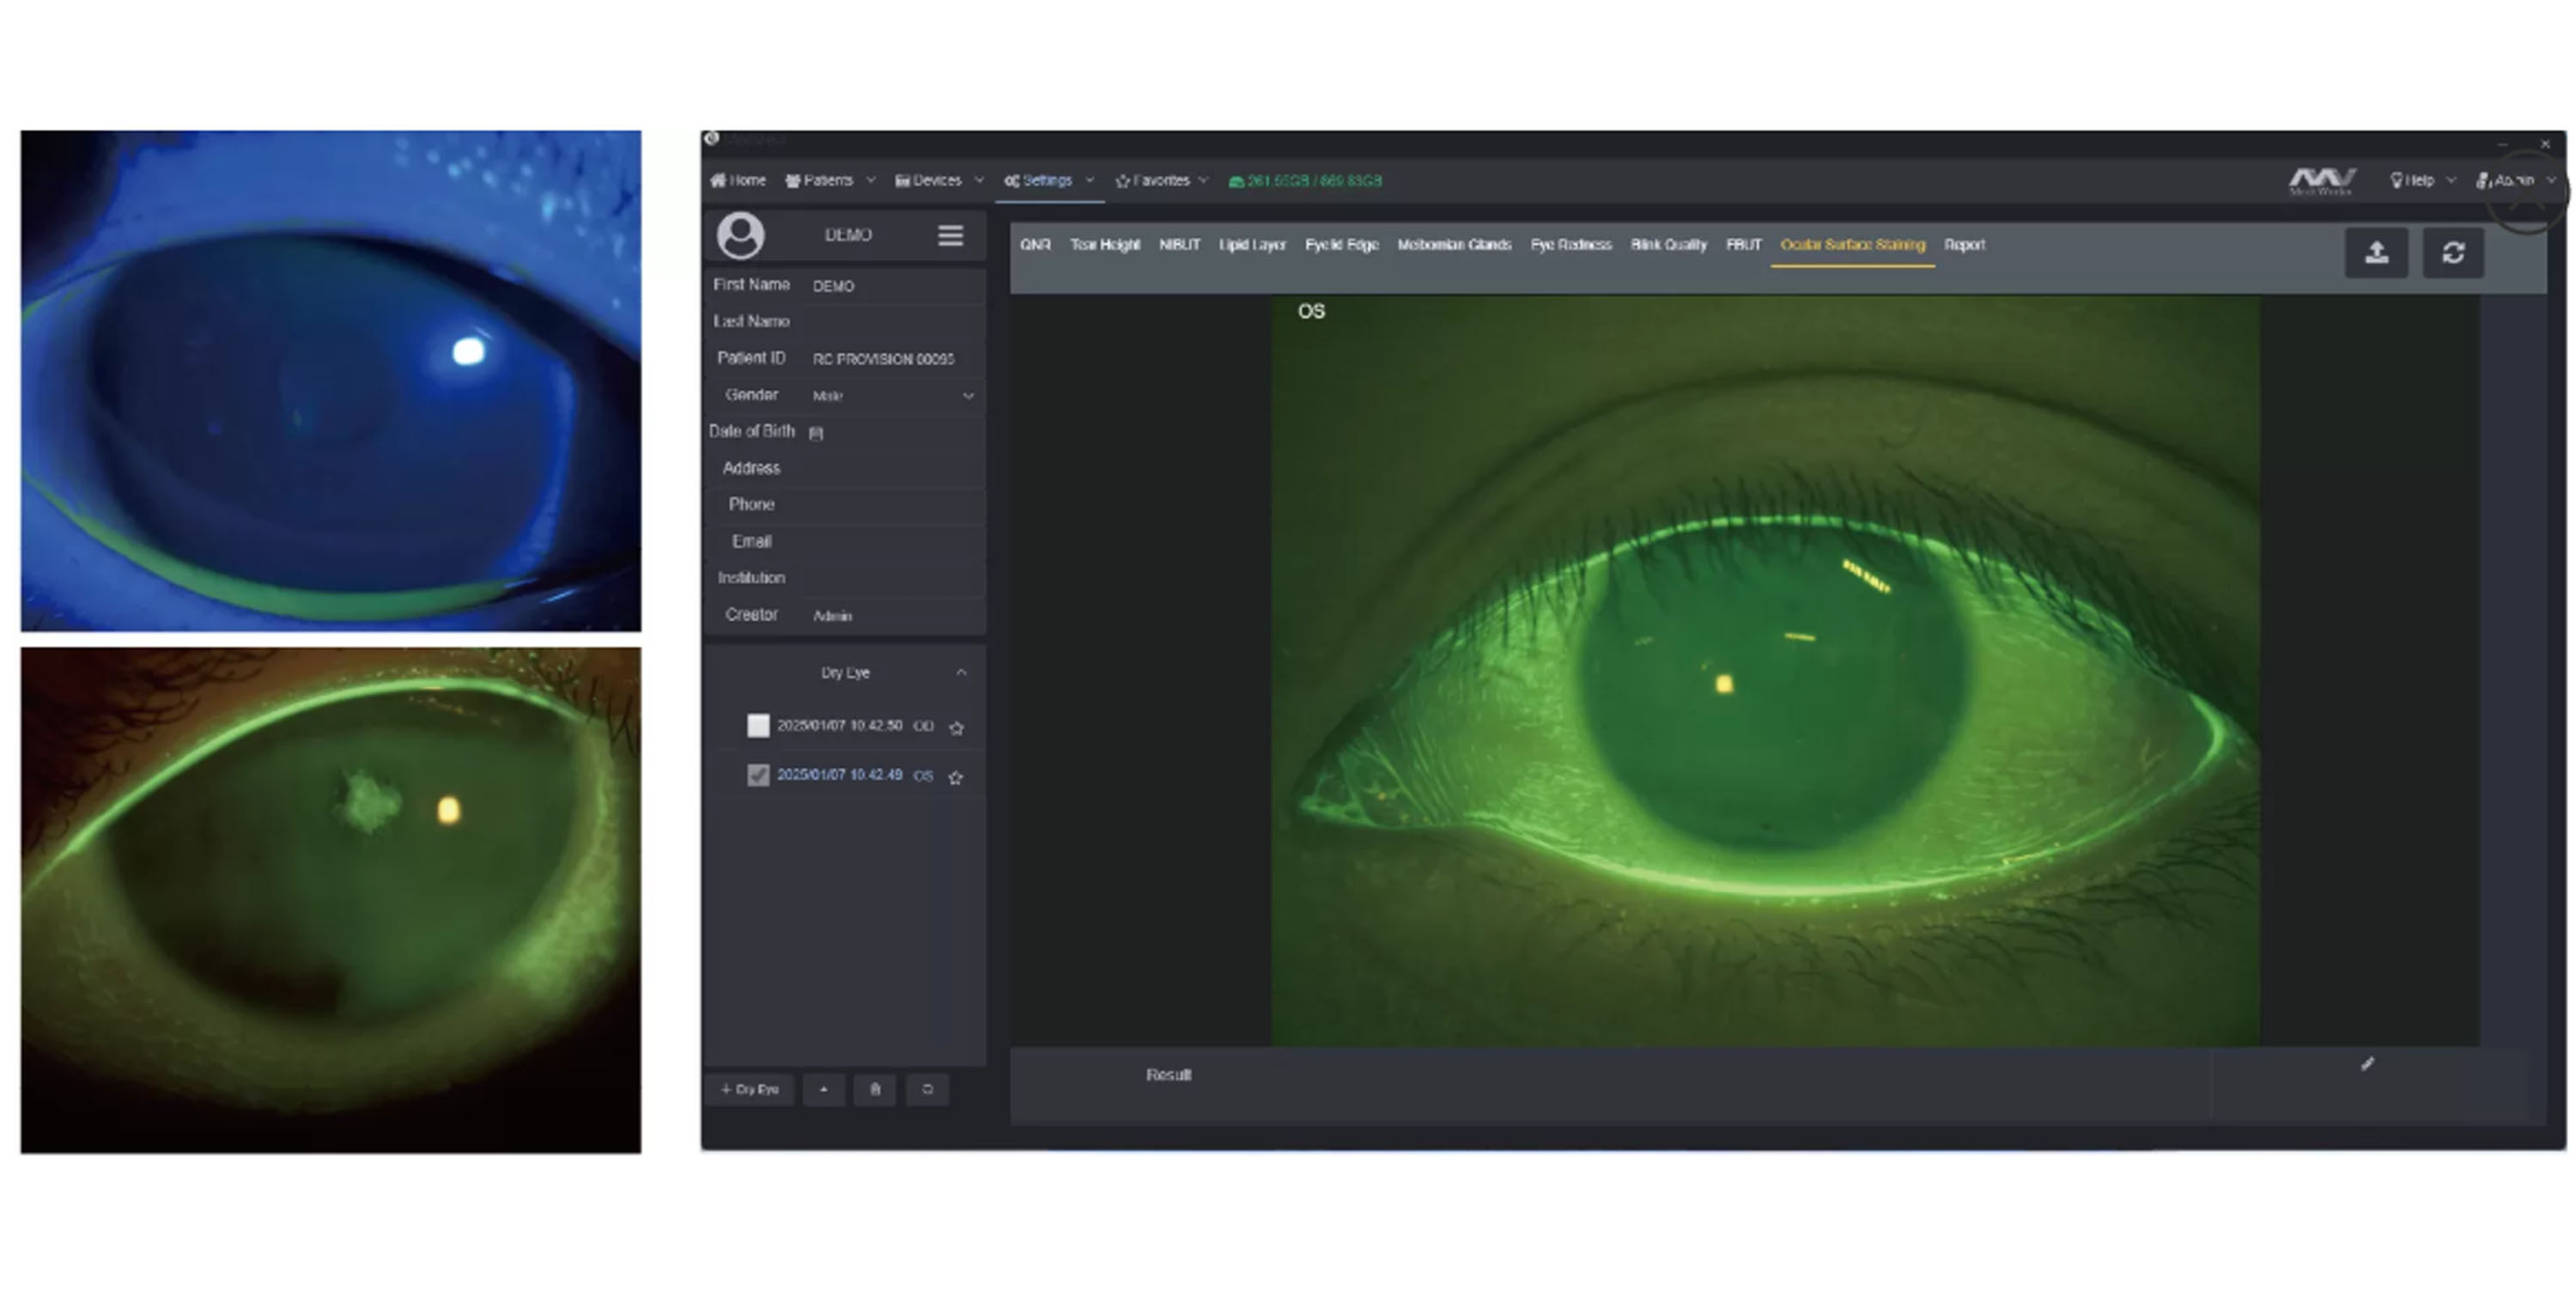Star the OS 10:42:49 record
This screenshot has width=2576, height=1290.
(x=955, y=777)
